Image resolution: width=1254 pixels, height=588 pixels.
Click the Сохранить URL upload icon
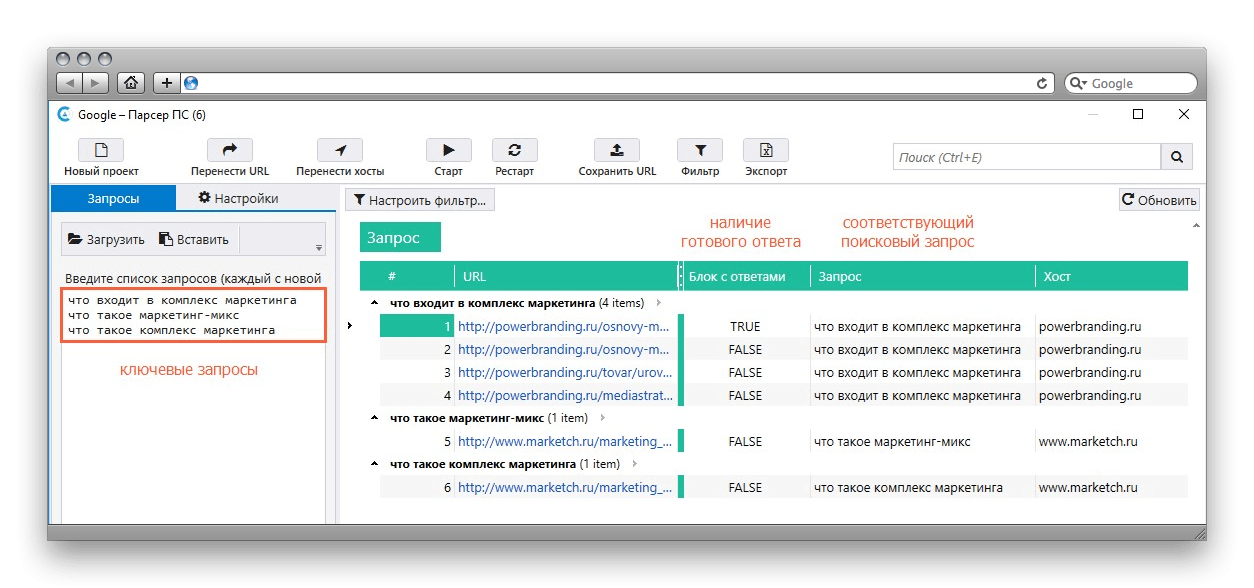pyautogui.click(x=617, y=150)
